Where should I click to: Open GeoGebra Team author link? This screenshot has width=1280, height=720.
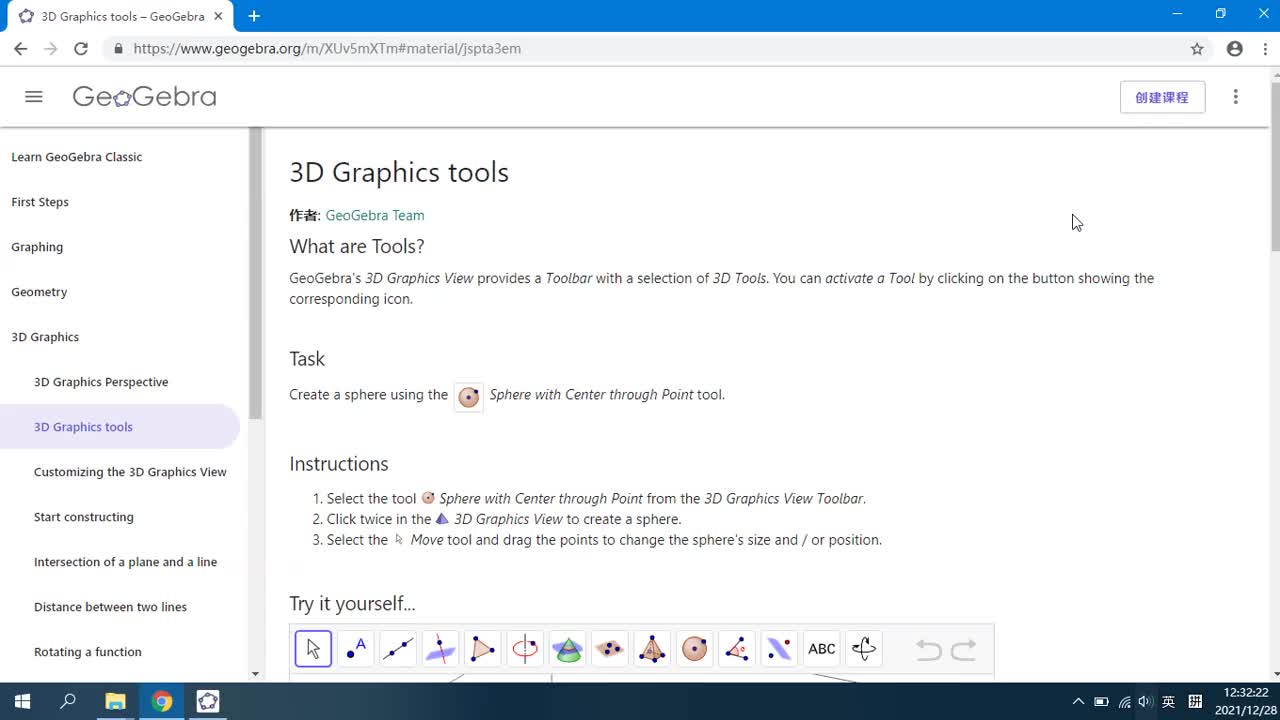click(375, 215)
